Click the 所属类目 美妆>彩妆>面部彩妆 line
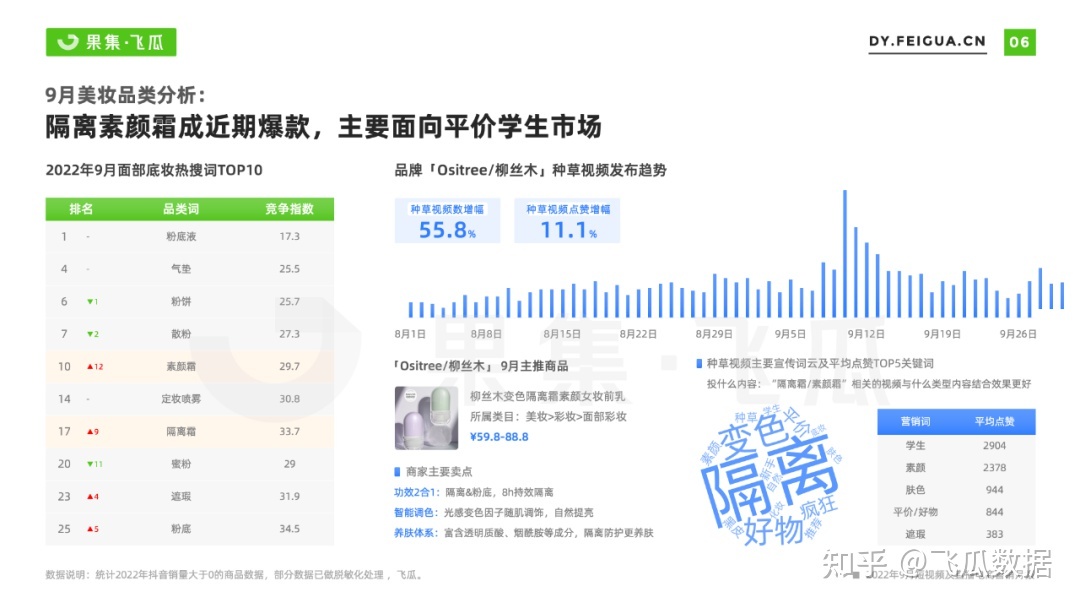The width and height of the screenshot is (1080, 608). click(x=548, y=417)
